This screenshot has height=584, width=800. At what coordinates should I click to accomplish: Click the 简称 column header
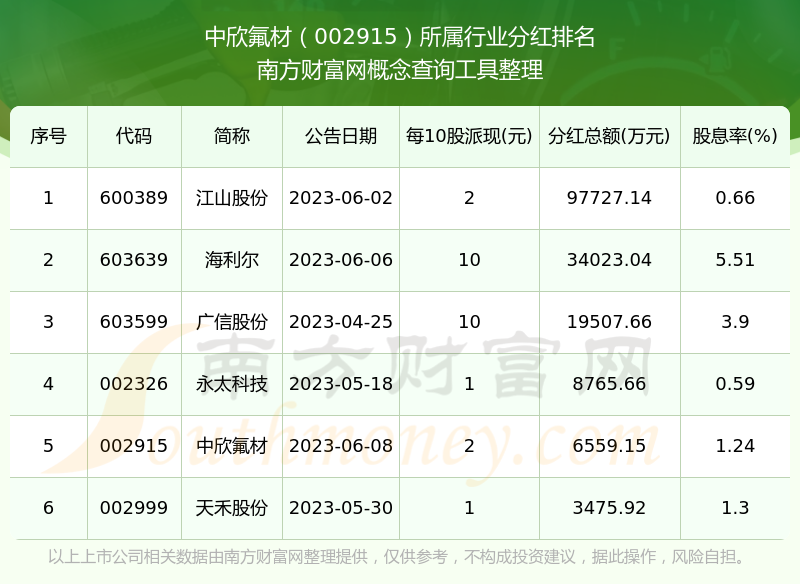(x=232, y=136)
